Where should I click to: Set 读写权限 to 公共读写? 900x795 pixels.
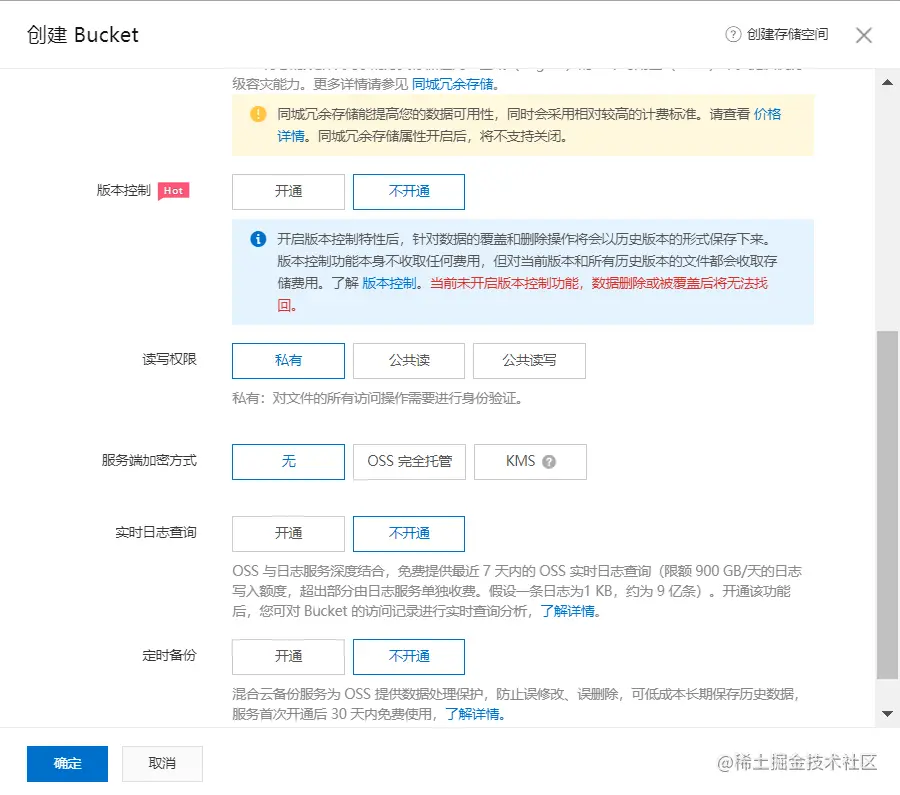(x=529, y=360)
